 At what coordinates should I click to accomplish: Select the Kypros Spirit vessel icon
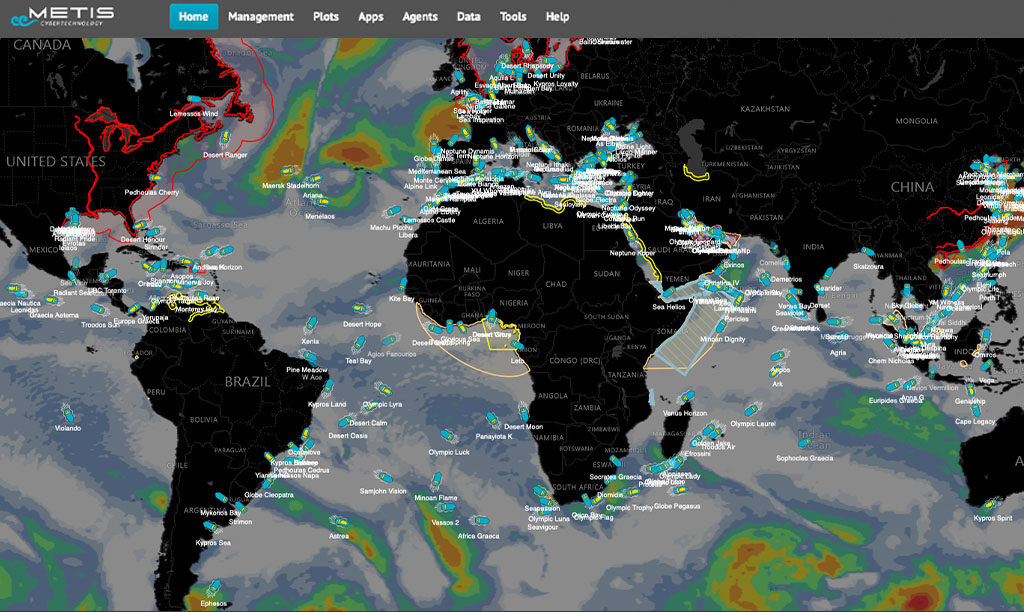[x=992, y=504]
